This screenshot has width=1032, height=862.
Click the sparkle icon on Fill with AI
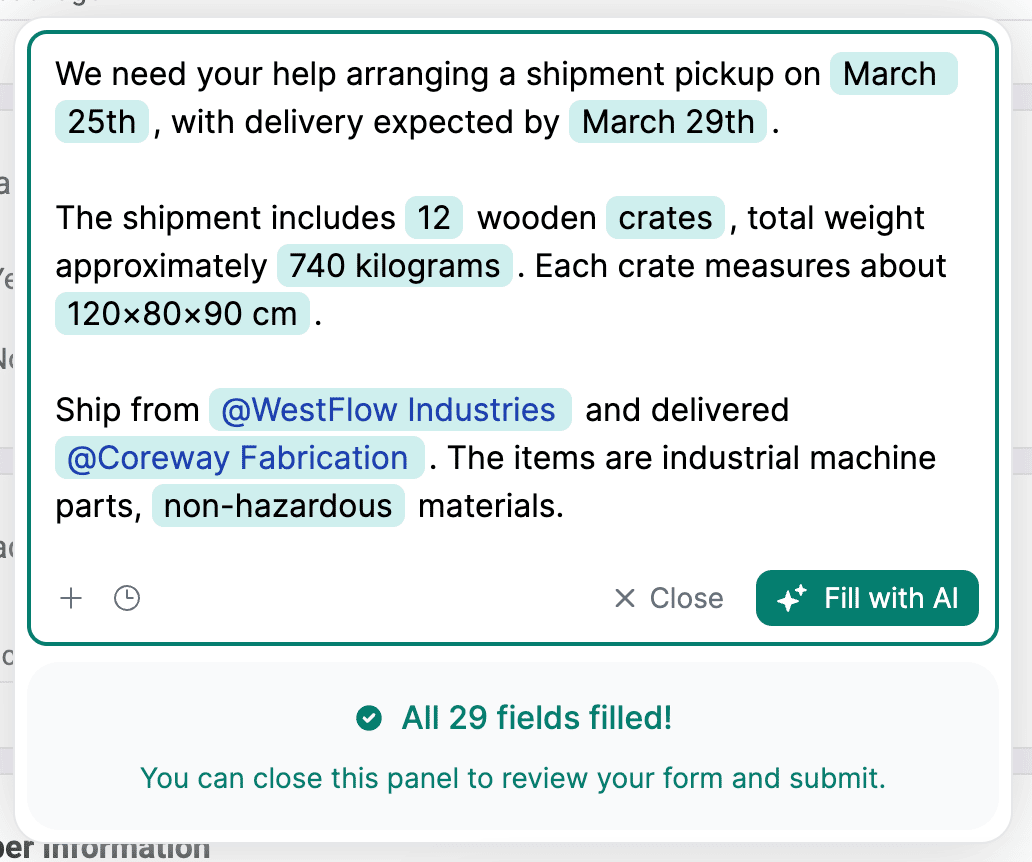(791, 598)
